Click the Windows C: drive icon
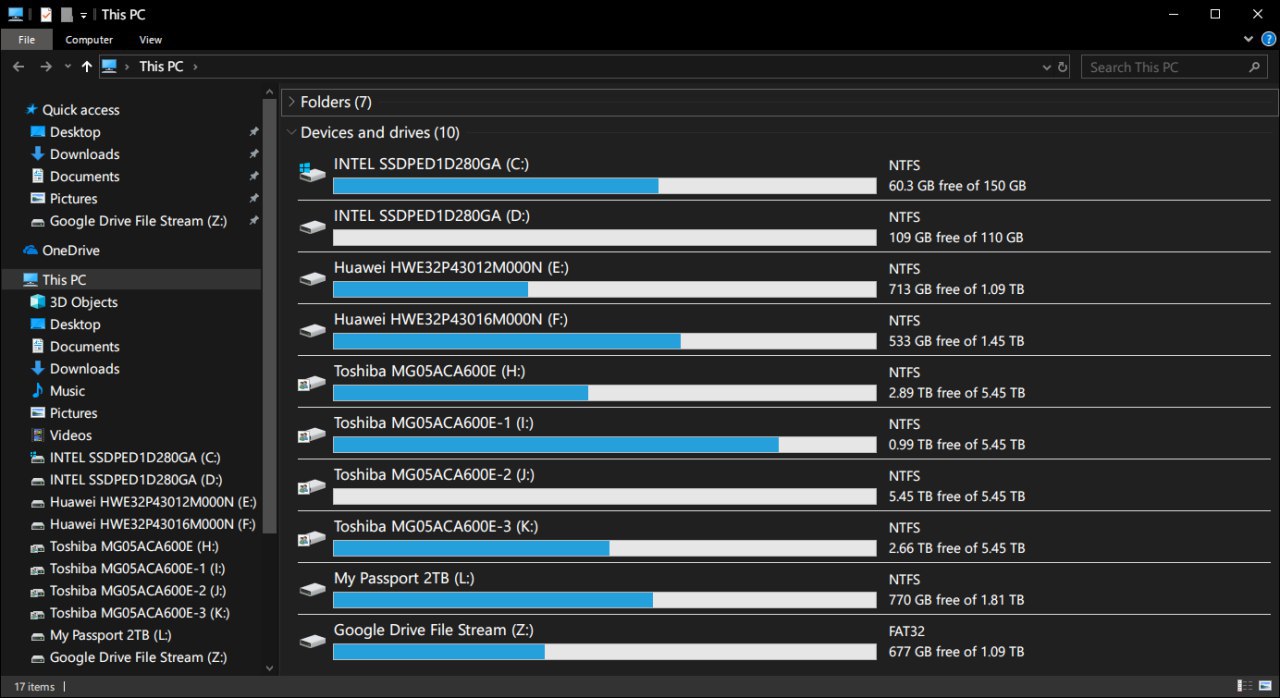Viewport: 1280px width, 698px height. pos(313,172)
